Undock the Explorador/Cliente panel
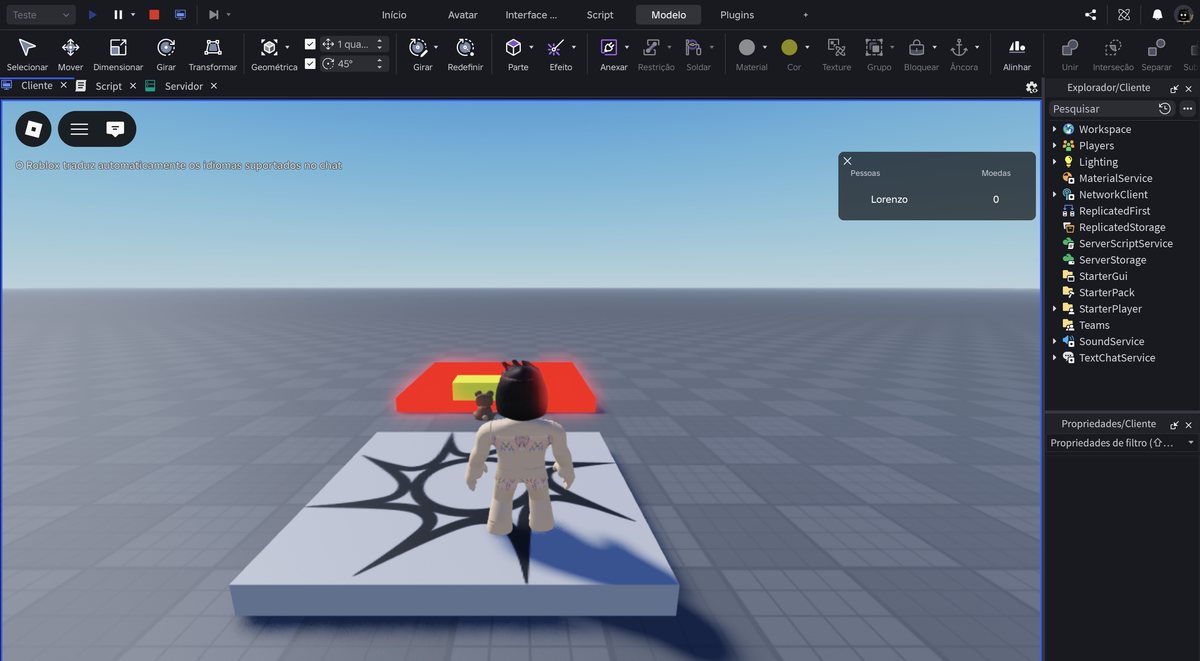 (1174, 88)
